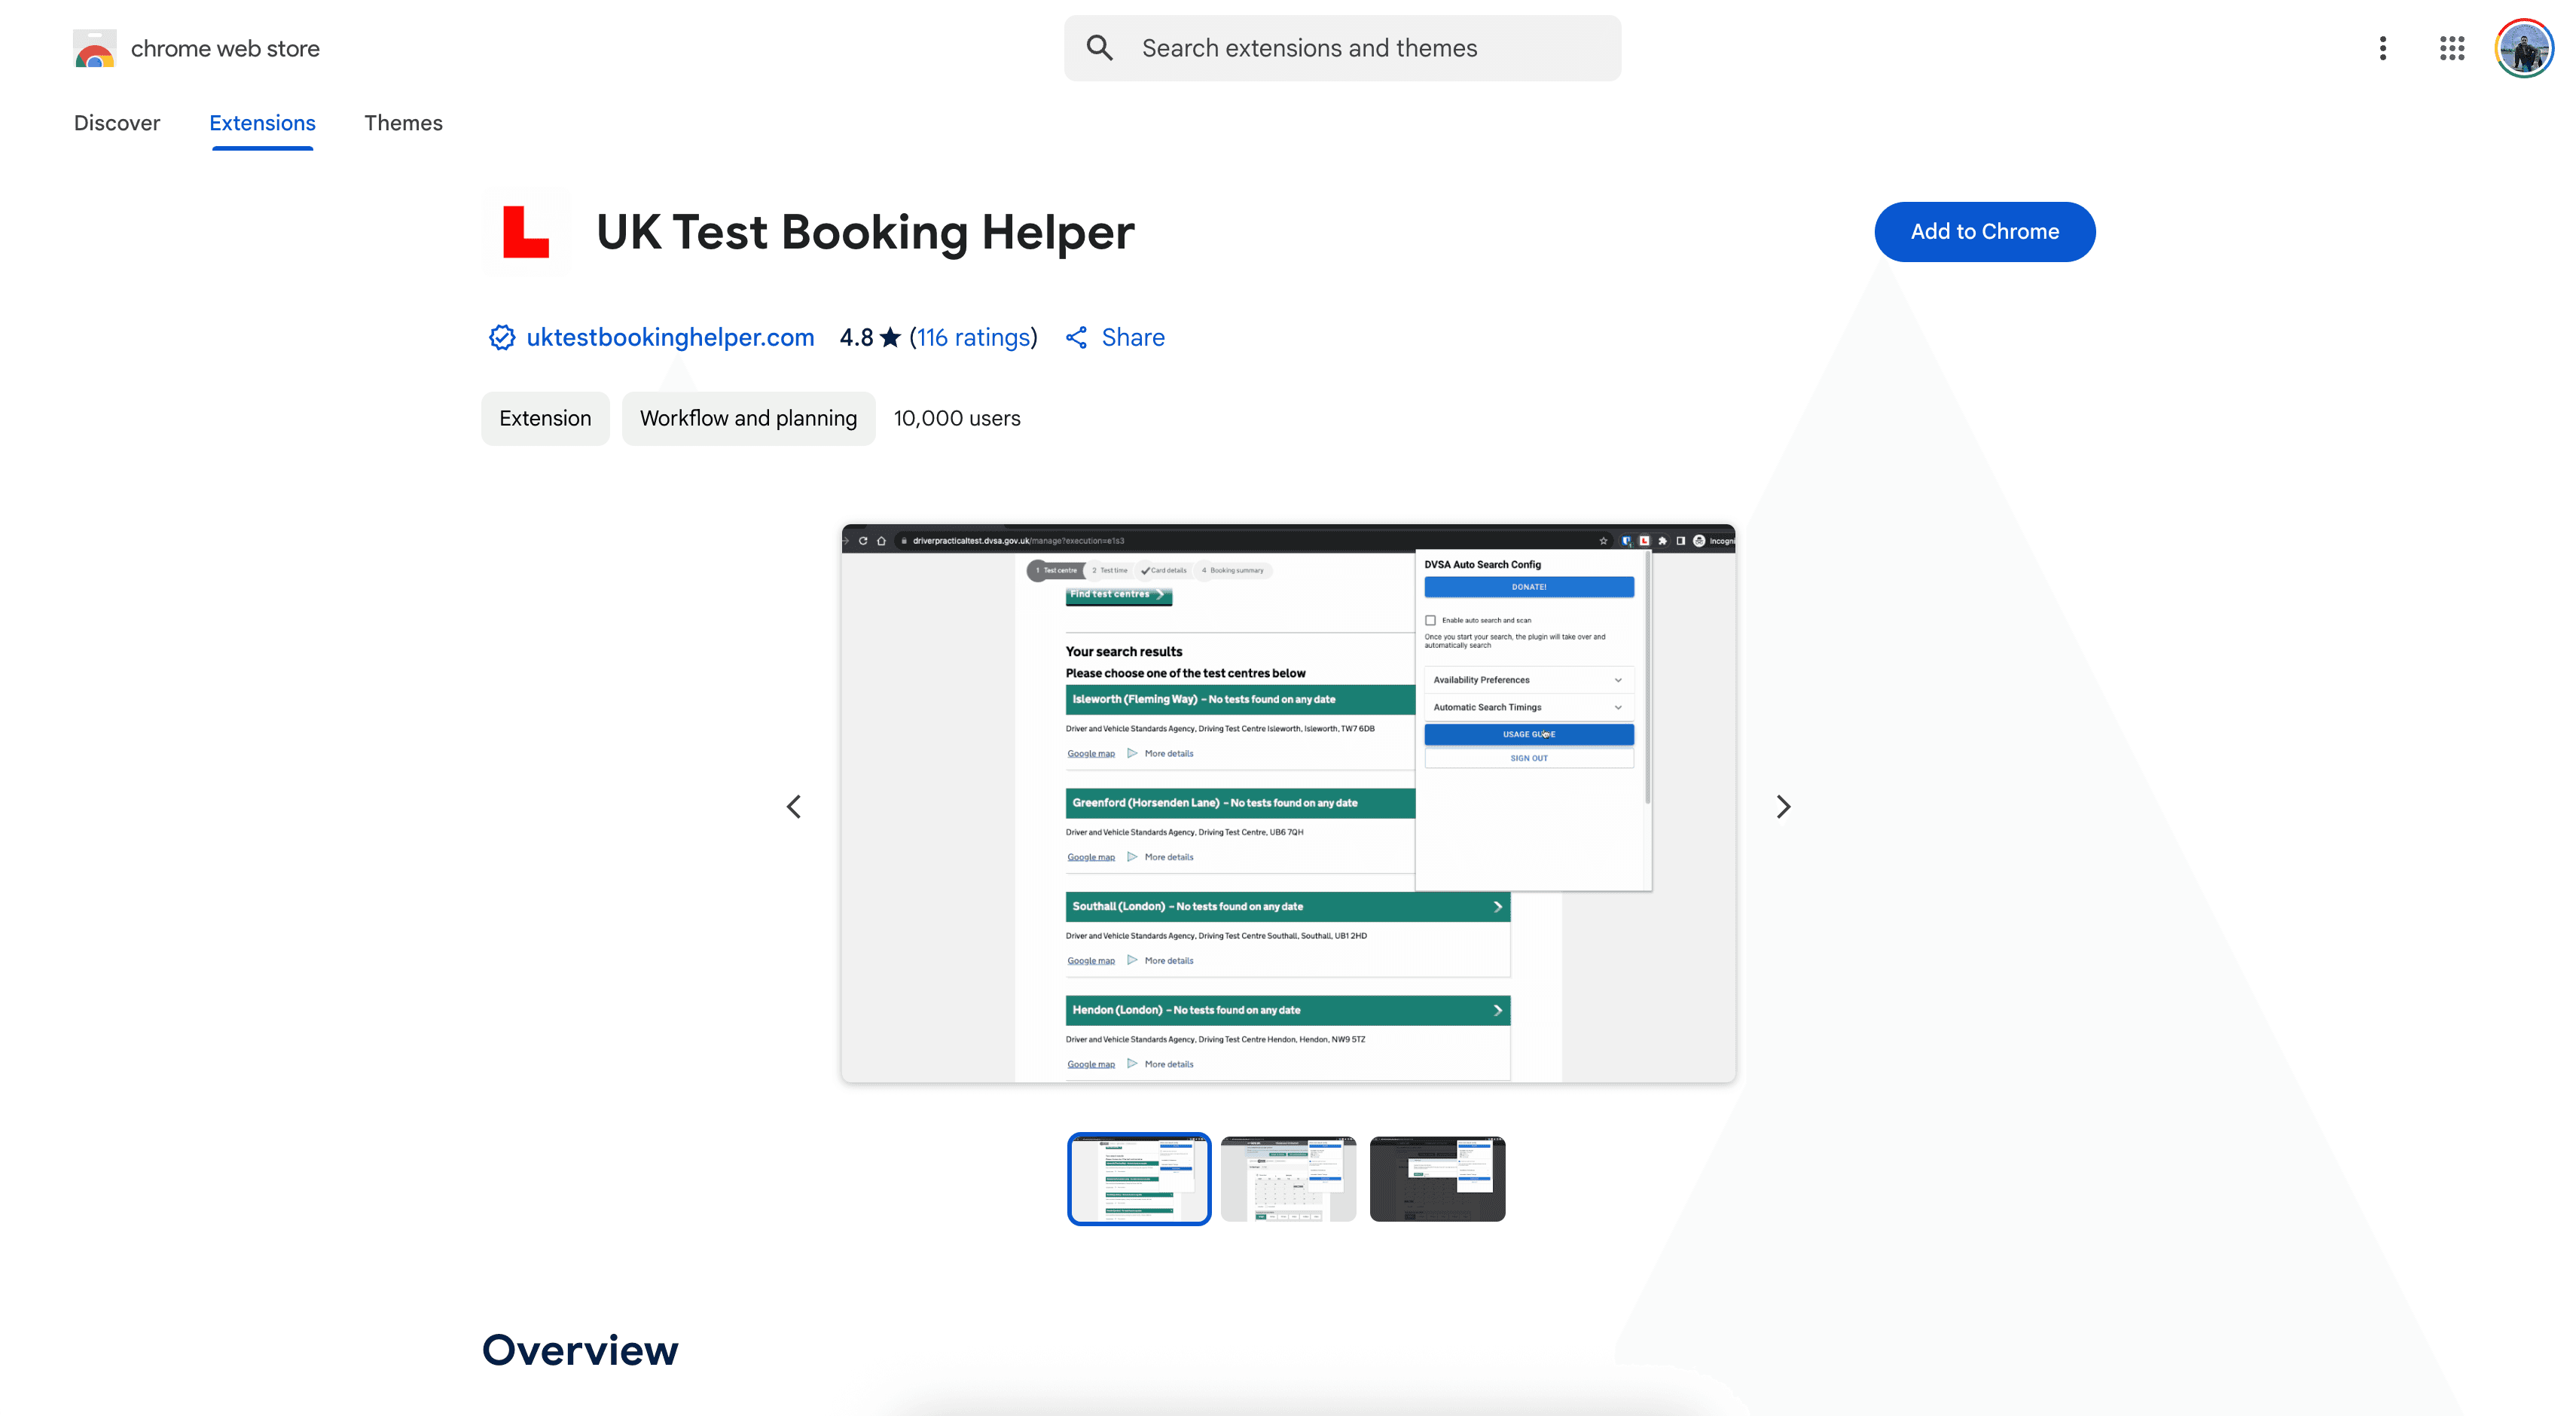2576x1416 pixels.
Task: Open the three-dot more options menu
Action: coord(2383,48)
